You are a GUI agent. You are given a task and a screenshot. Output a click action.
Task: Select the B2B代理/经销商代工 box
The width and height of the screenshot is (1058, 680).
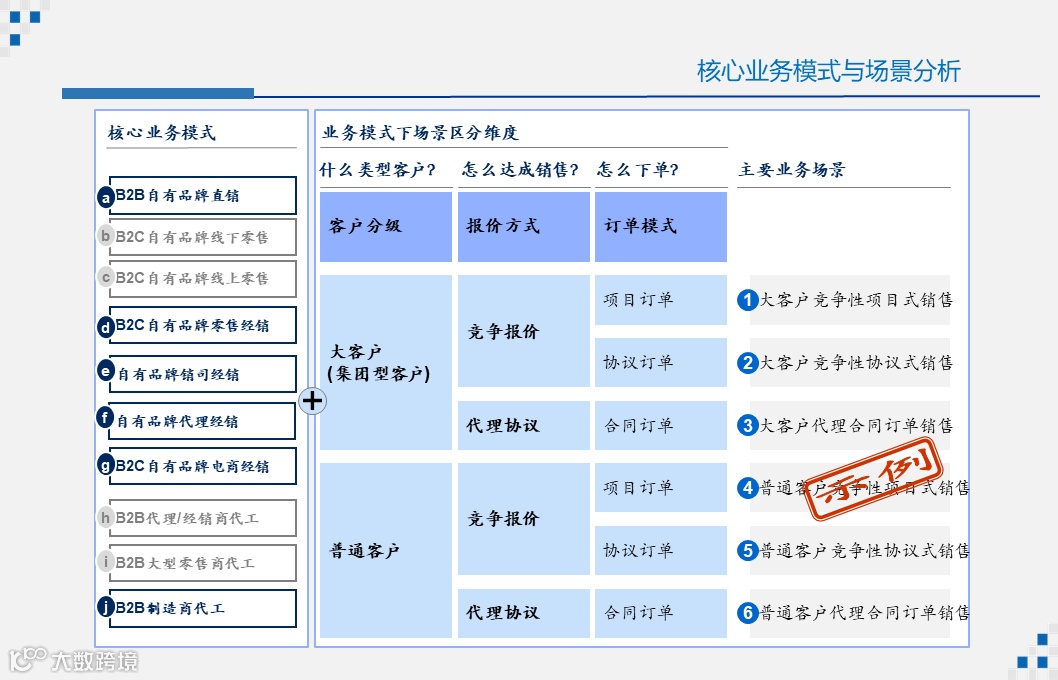202,518
